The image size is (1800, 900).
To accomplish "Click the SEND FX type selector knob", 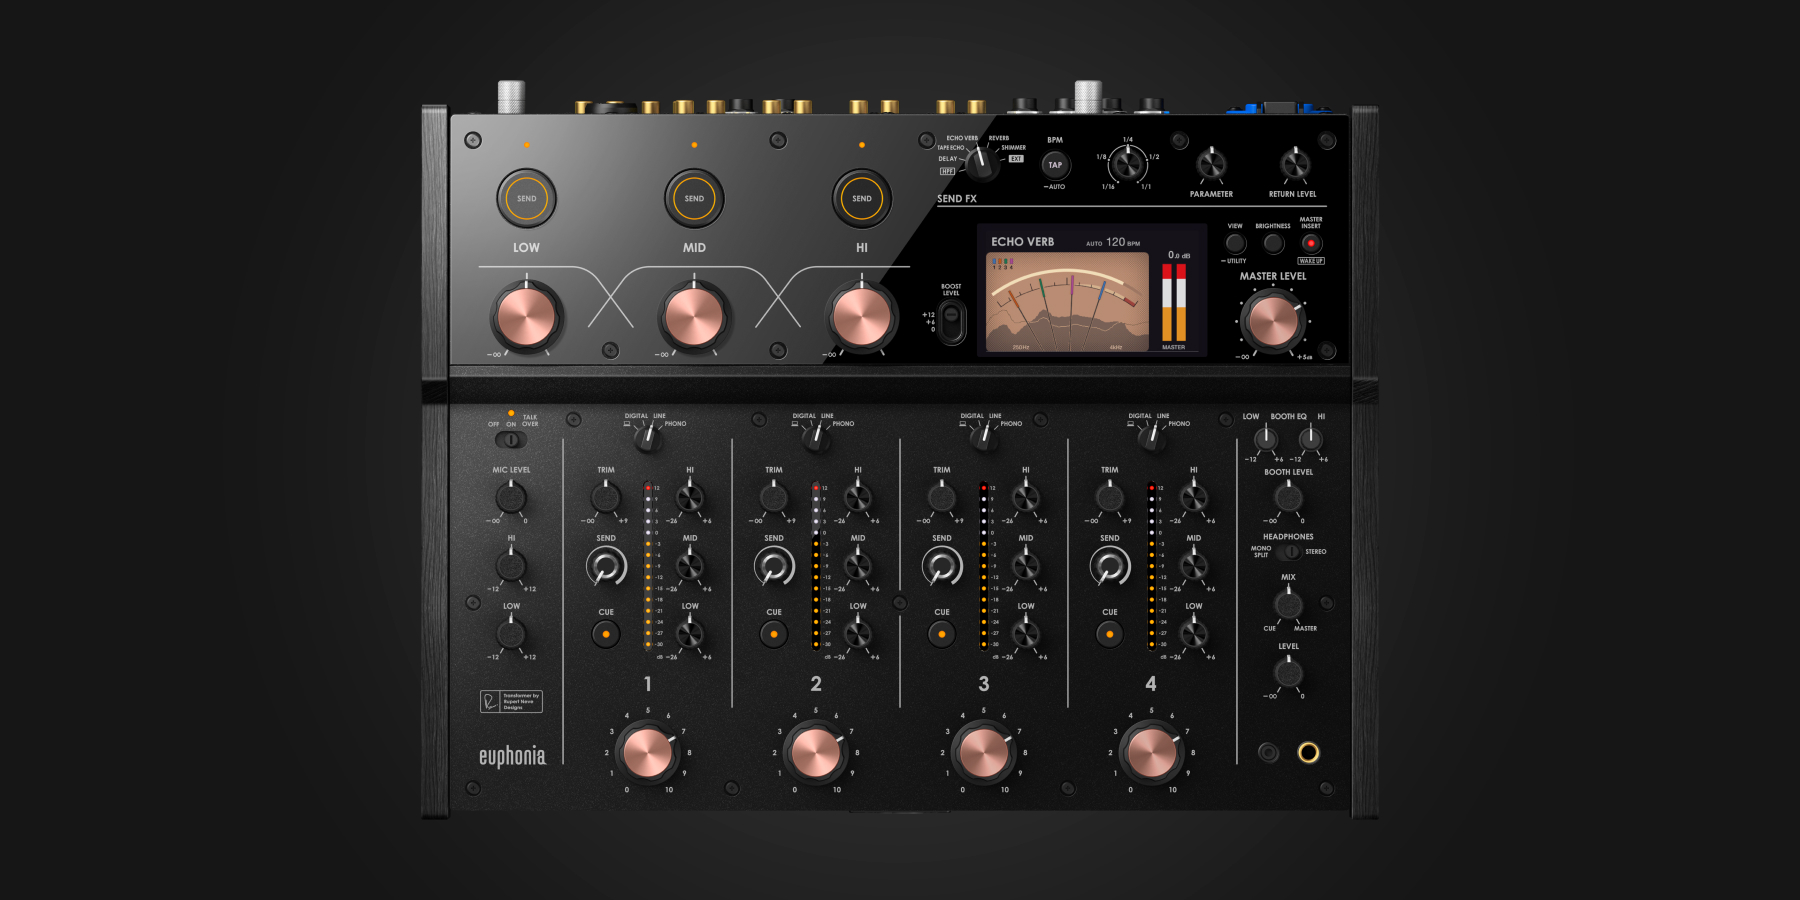I will (982, 165).
